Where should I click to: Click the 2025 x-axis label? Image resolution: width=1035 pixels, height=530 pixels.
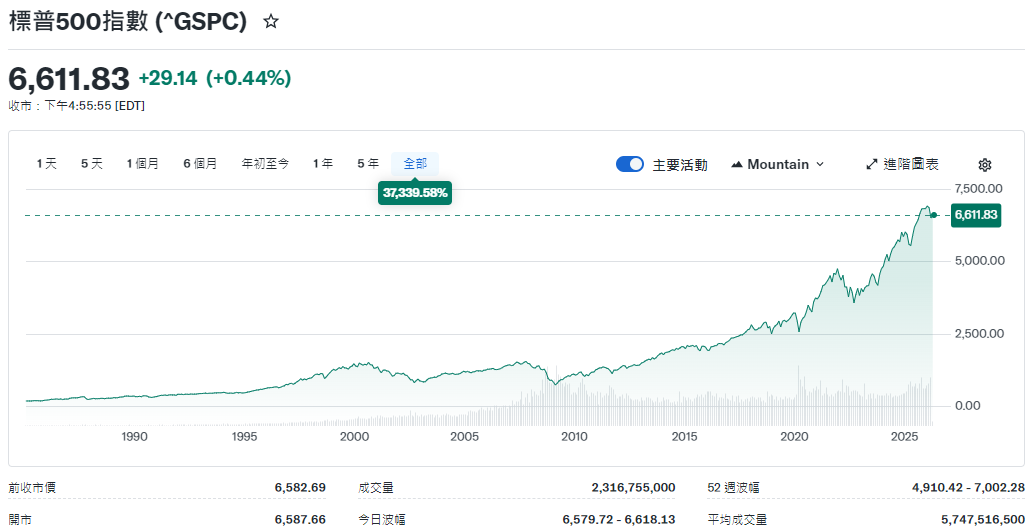pyautogui.click(x=904, y=436)
